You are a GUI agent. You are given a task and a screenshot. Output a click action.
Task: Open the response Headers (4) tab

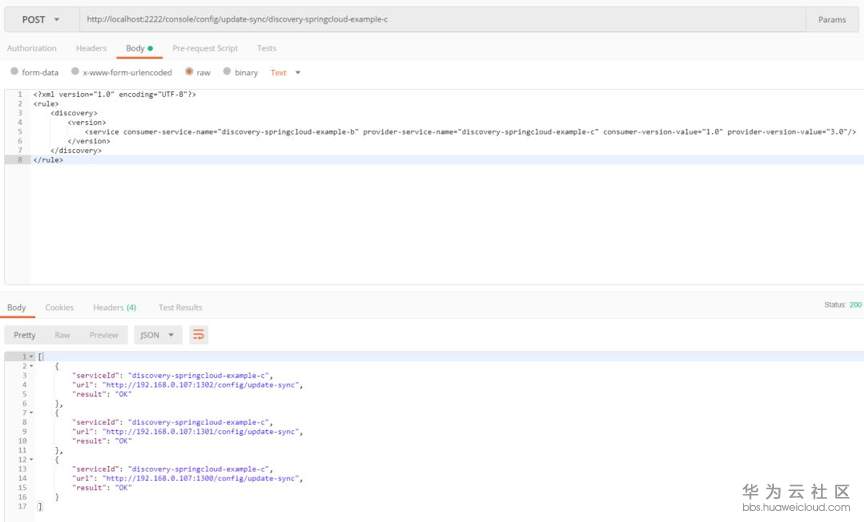pyautogui.click(x=115, y=307)
